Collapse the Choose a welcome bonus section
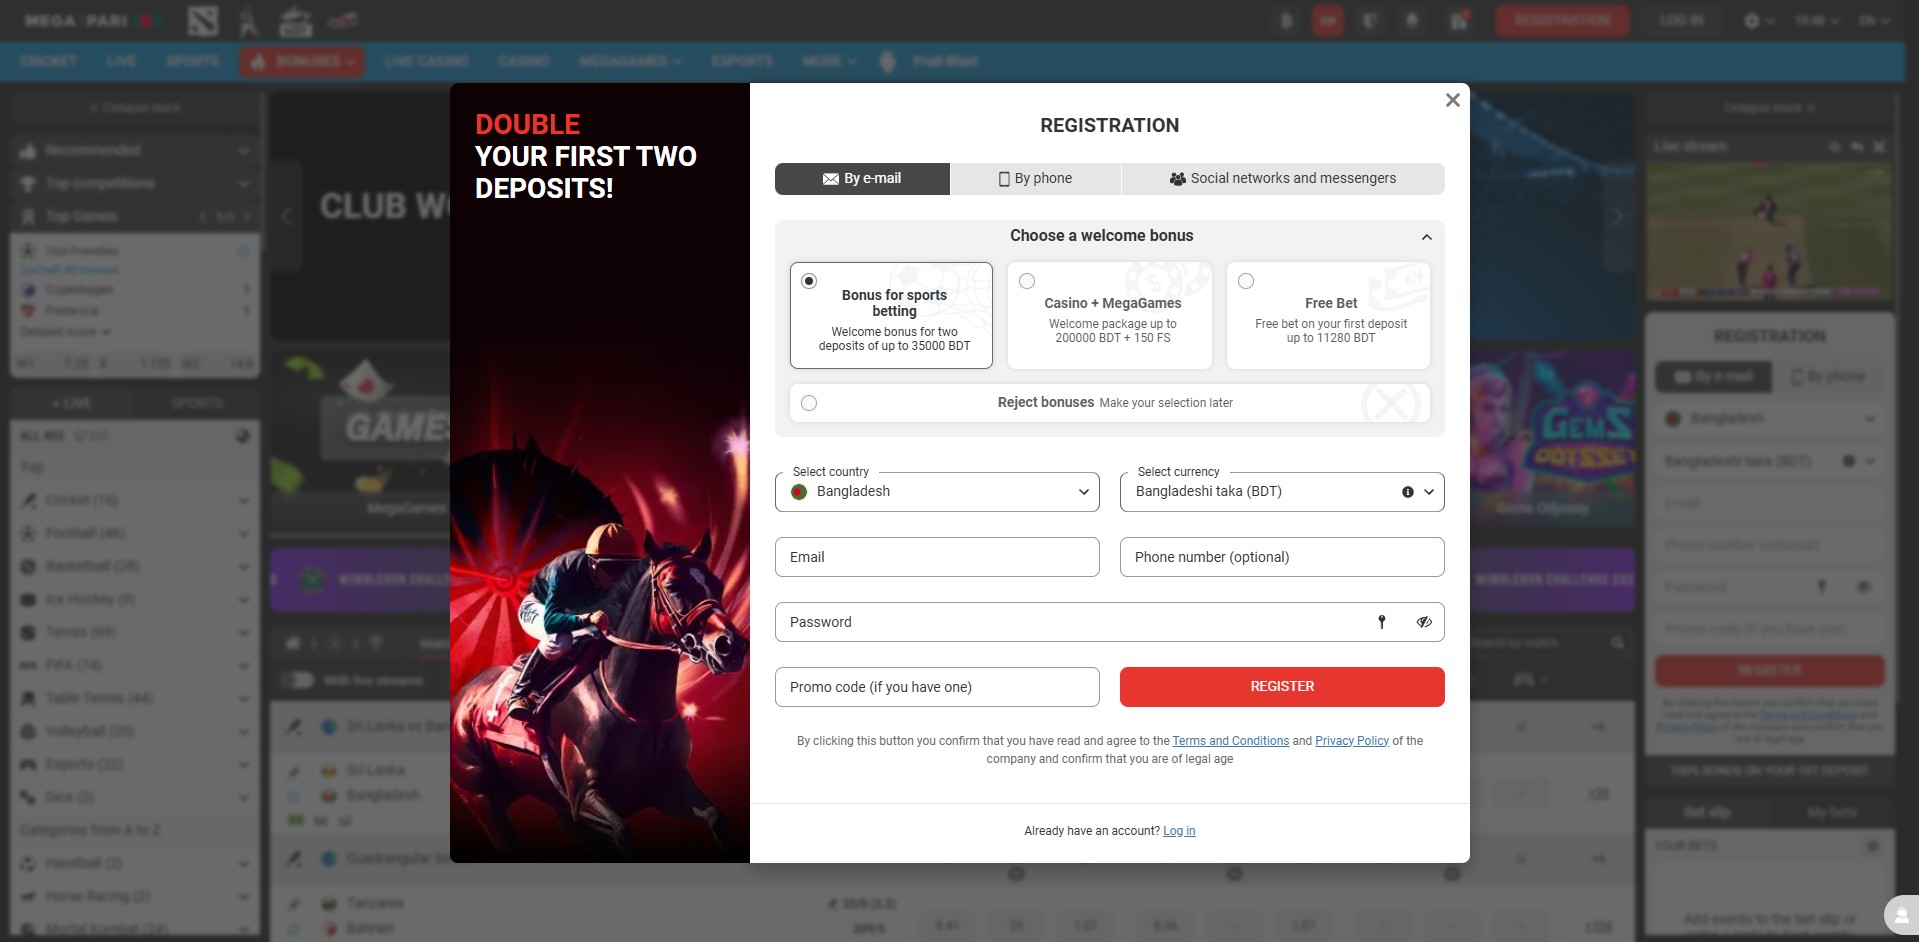The image size is (1919, 942). [x=1426, y=237]
